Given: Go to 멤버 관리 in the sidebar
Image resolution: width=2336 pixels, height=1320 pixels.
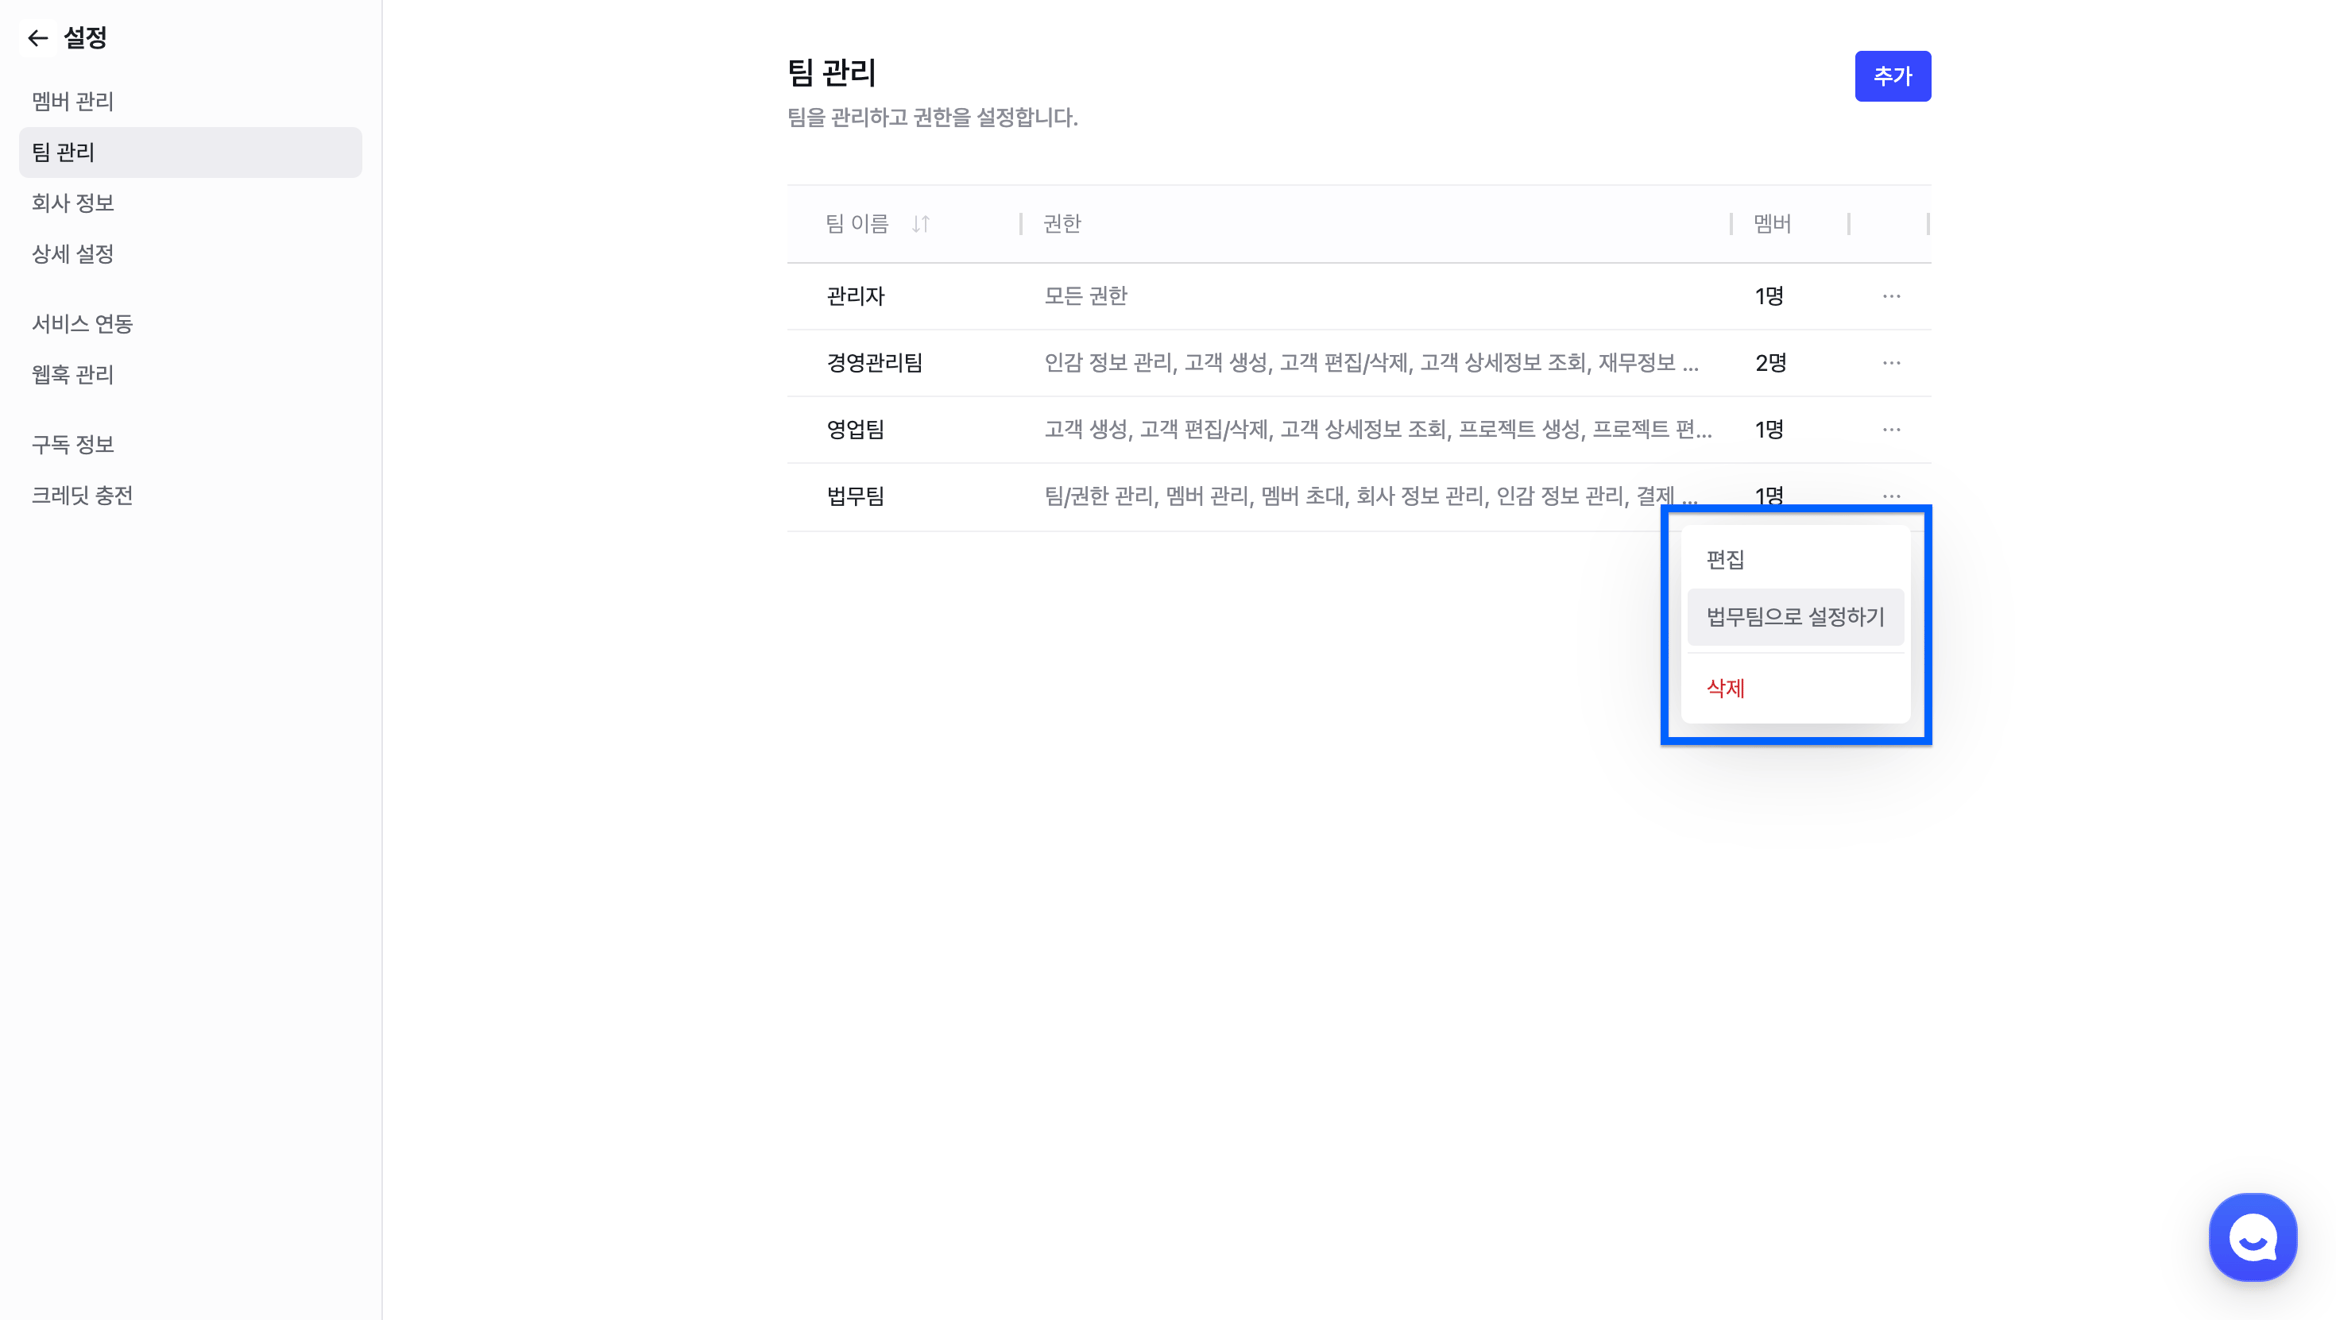Looking at the screenshot, I should tap(73, 101).
